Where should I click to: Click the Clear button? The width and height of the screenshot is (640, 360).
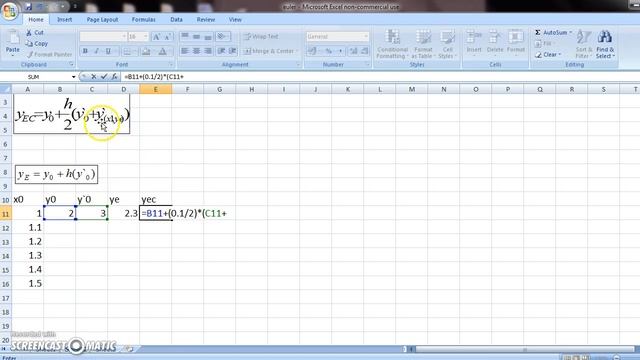click(548, 55)
